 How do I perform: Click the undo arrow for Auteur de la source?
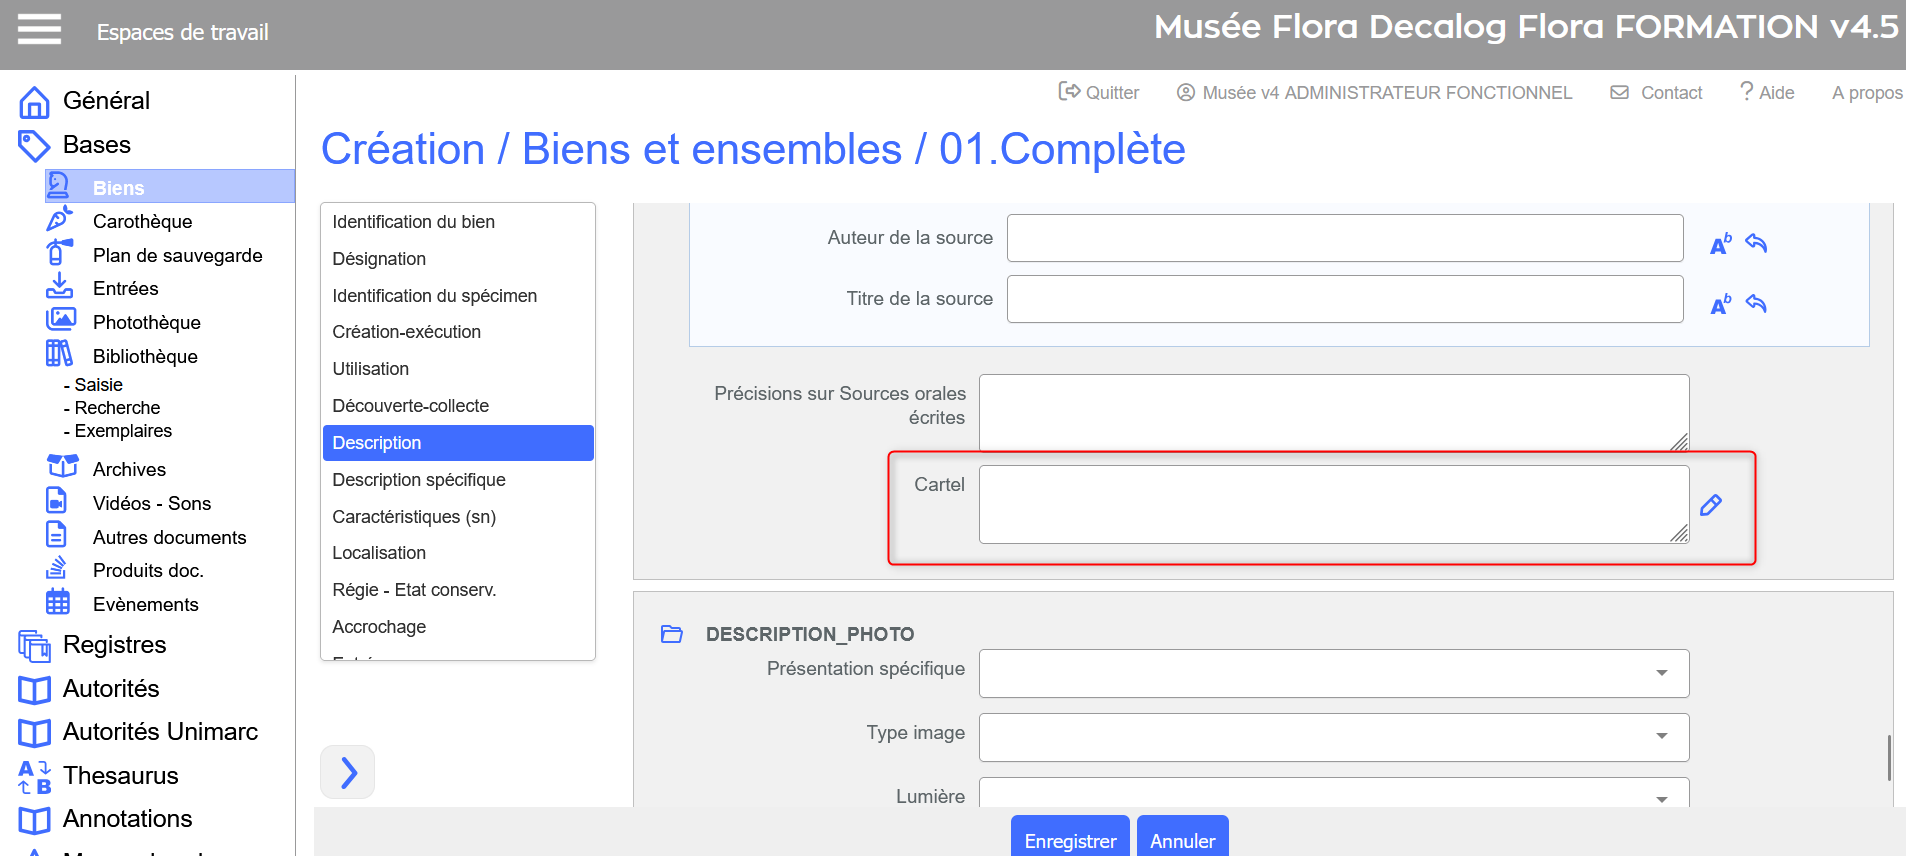click(1756, 243)
